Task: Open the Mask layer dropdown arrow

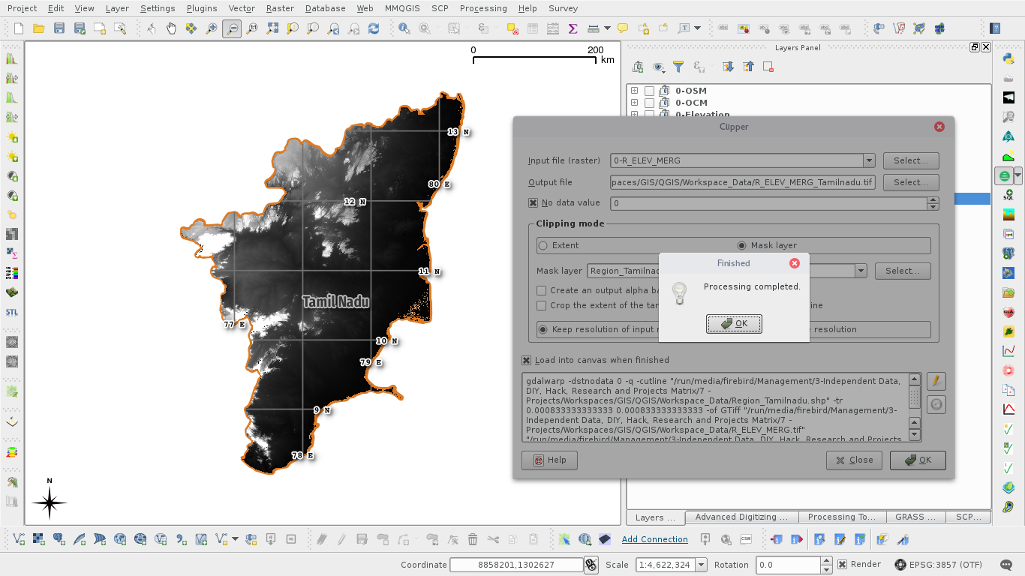Action: 860,271
